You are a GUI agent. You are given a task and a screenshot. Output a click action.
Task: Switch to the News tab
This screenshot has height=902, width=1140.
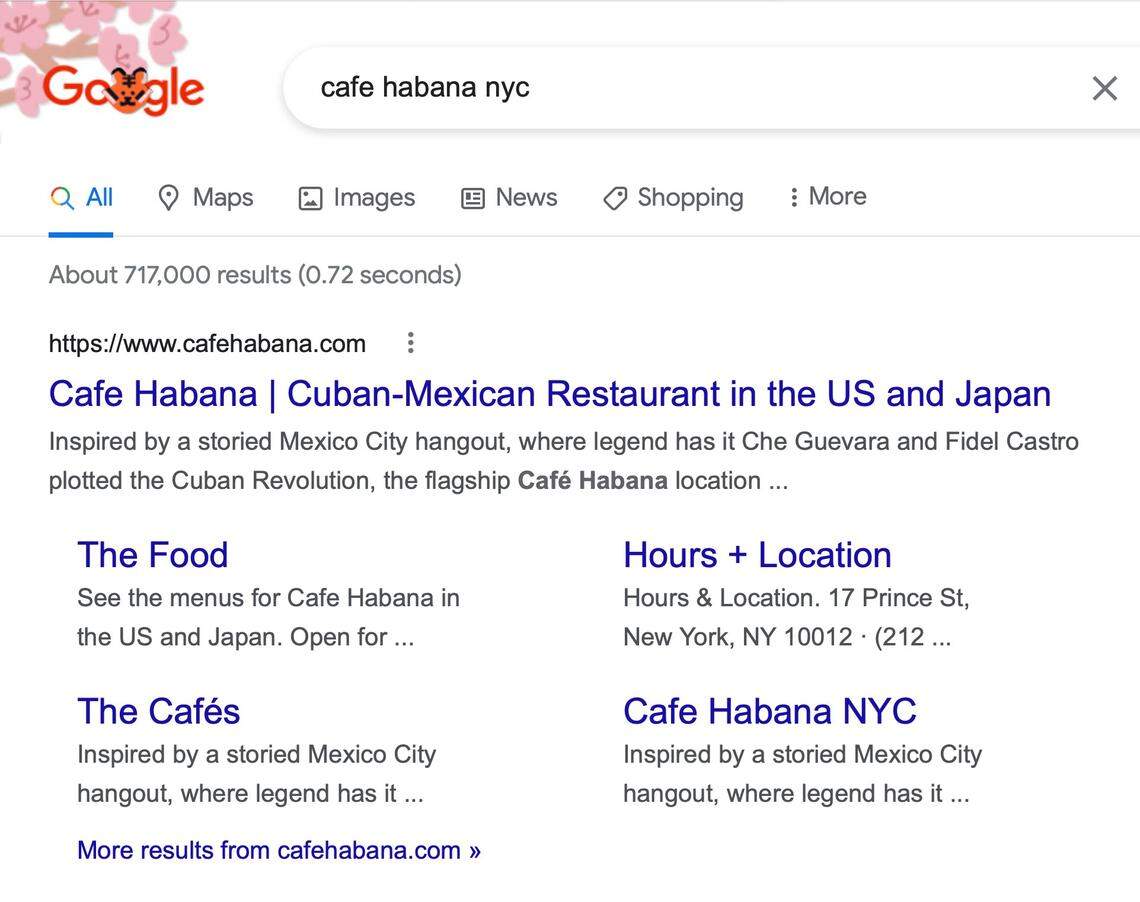coord(509,198)
